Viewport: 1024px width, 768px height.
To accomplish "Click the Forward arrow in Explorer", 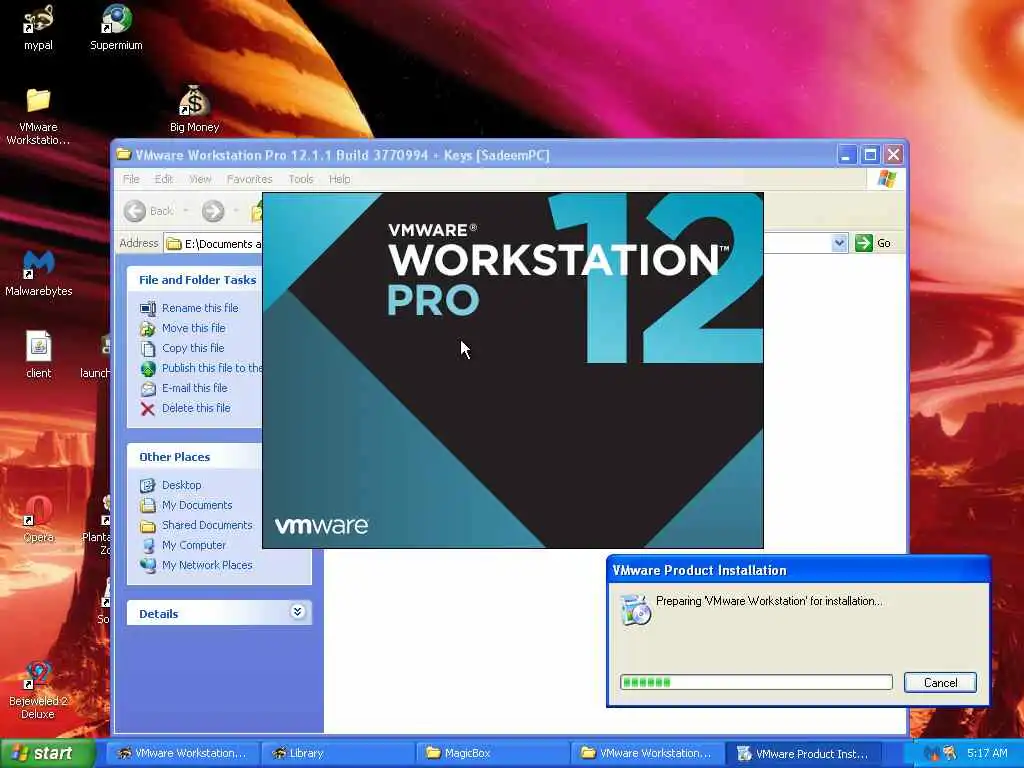I will [x=213, y=211].
